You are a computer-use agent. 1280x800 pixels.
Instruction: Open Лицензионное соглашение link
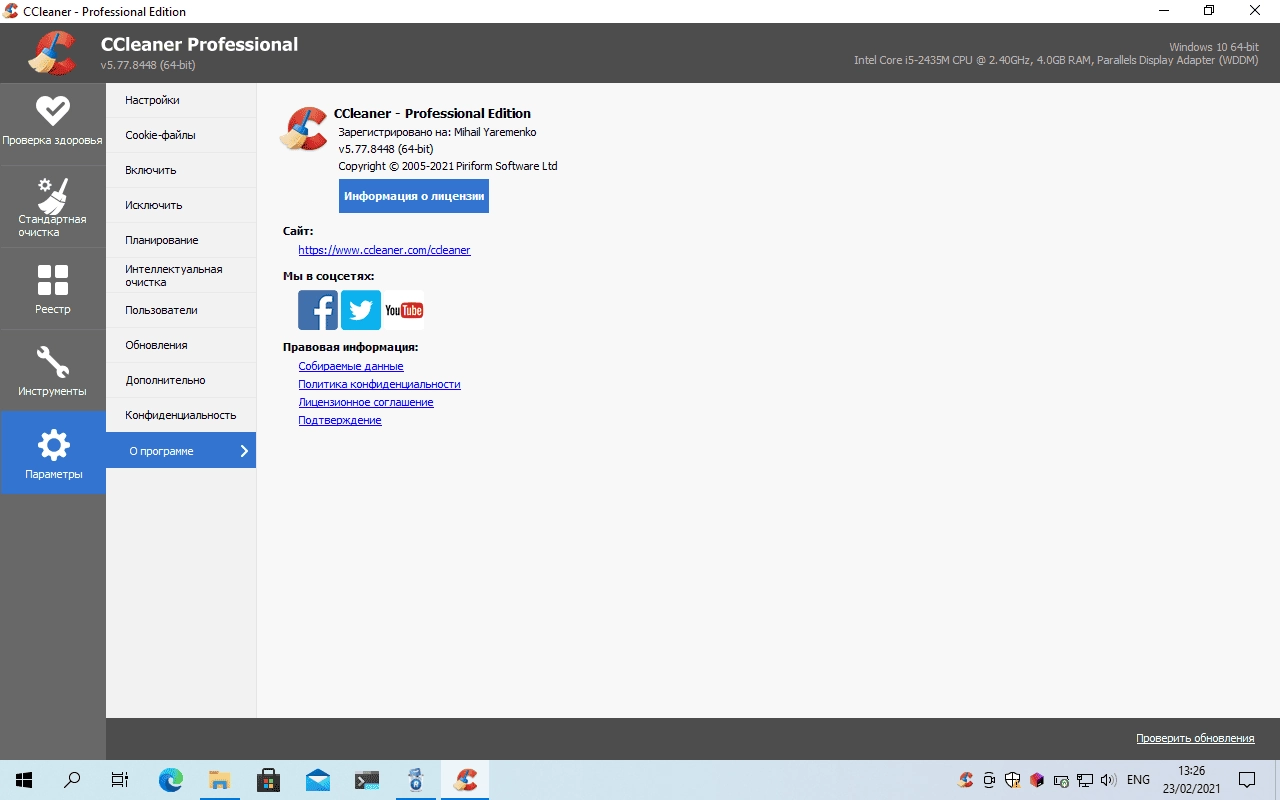[x=366, y=402]
